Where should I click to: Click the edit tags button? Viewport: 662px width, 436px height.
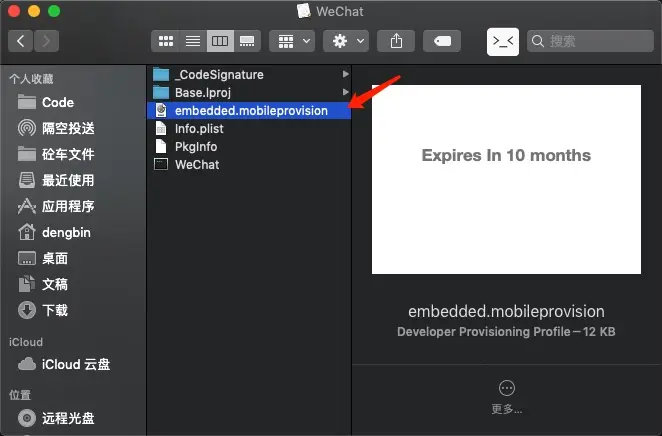[442, 41]
